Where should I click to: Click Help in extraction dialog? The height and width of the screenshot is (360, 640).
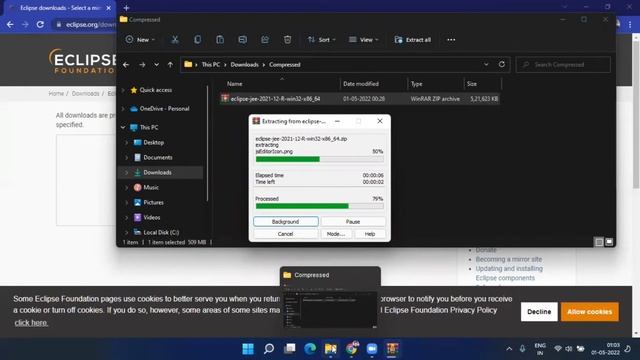(370, 234)
